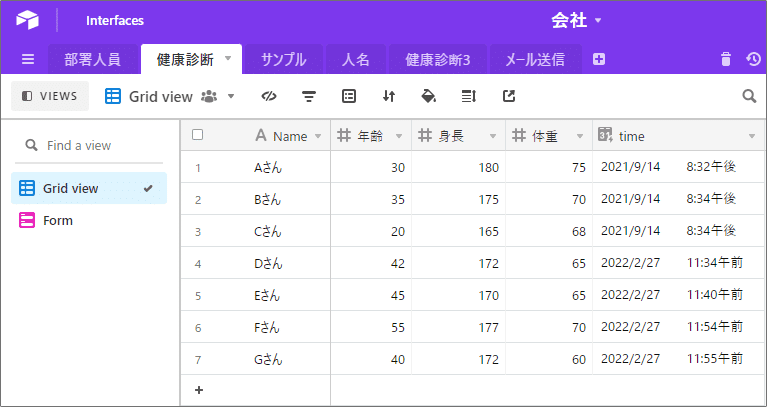Click the search magnifier icon in toolbar
This screenshot has height=407, width=767.
pyautogui.click(x=749, y=96)
